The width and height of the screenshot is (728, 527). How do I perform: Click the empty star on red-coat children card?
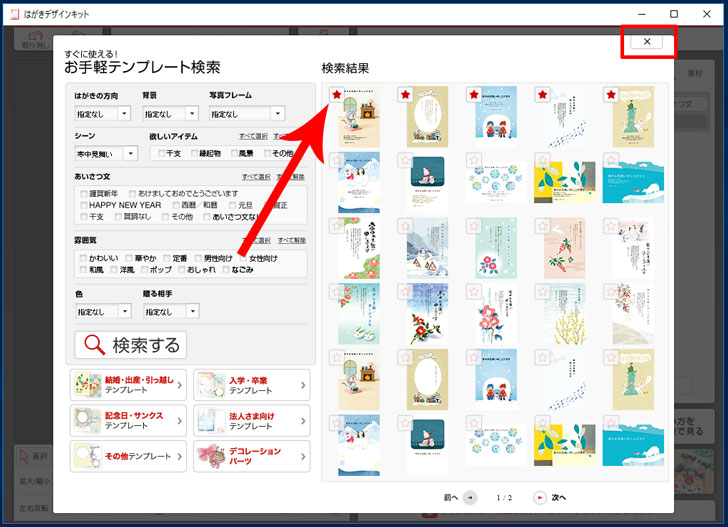tap(474, 358)
